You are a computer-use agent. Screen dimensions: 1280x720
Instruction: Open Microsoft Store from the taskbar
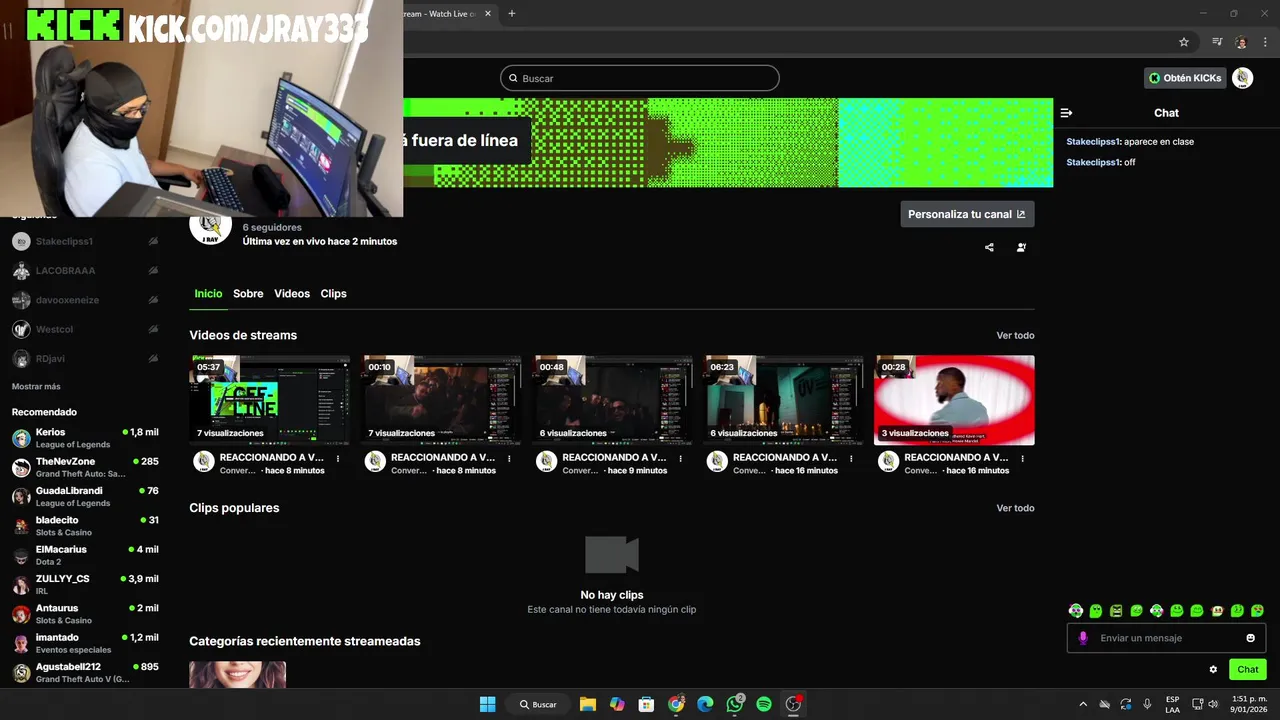(x=646, y=704)
